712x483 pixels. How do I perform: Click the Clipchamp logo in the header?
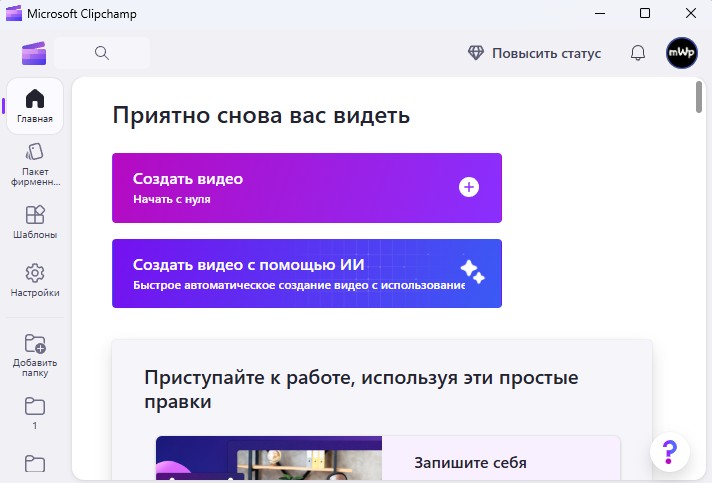(34, 53)
